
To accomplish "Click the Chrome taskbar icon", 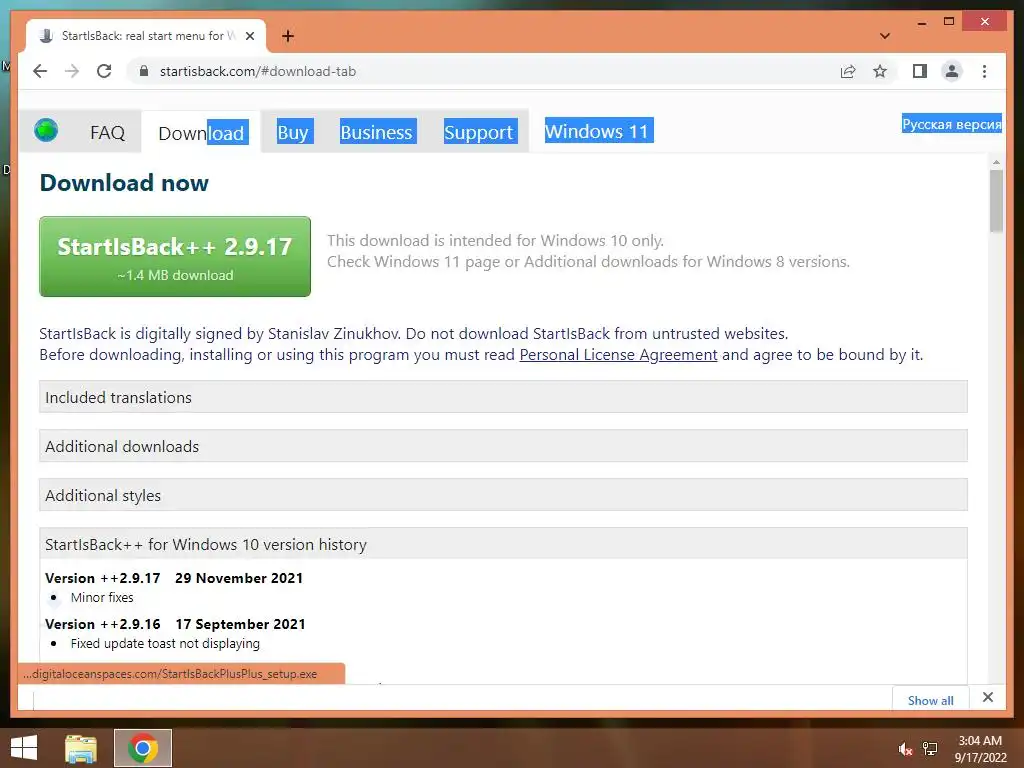I will [142, 748].
